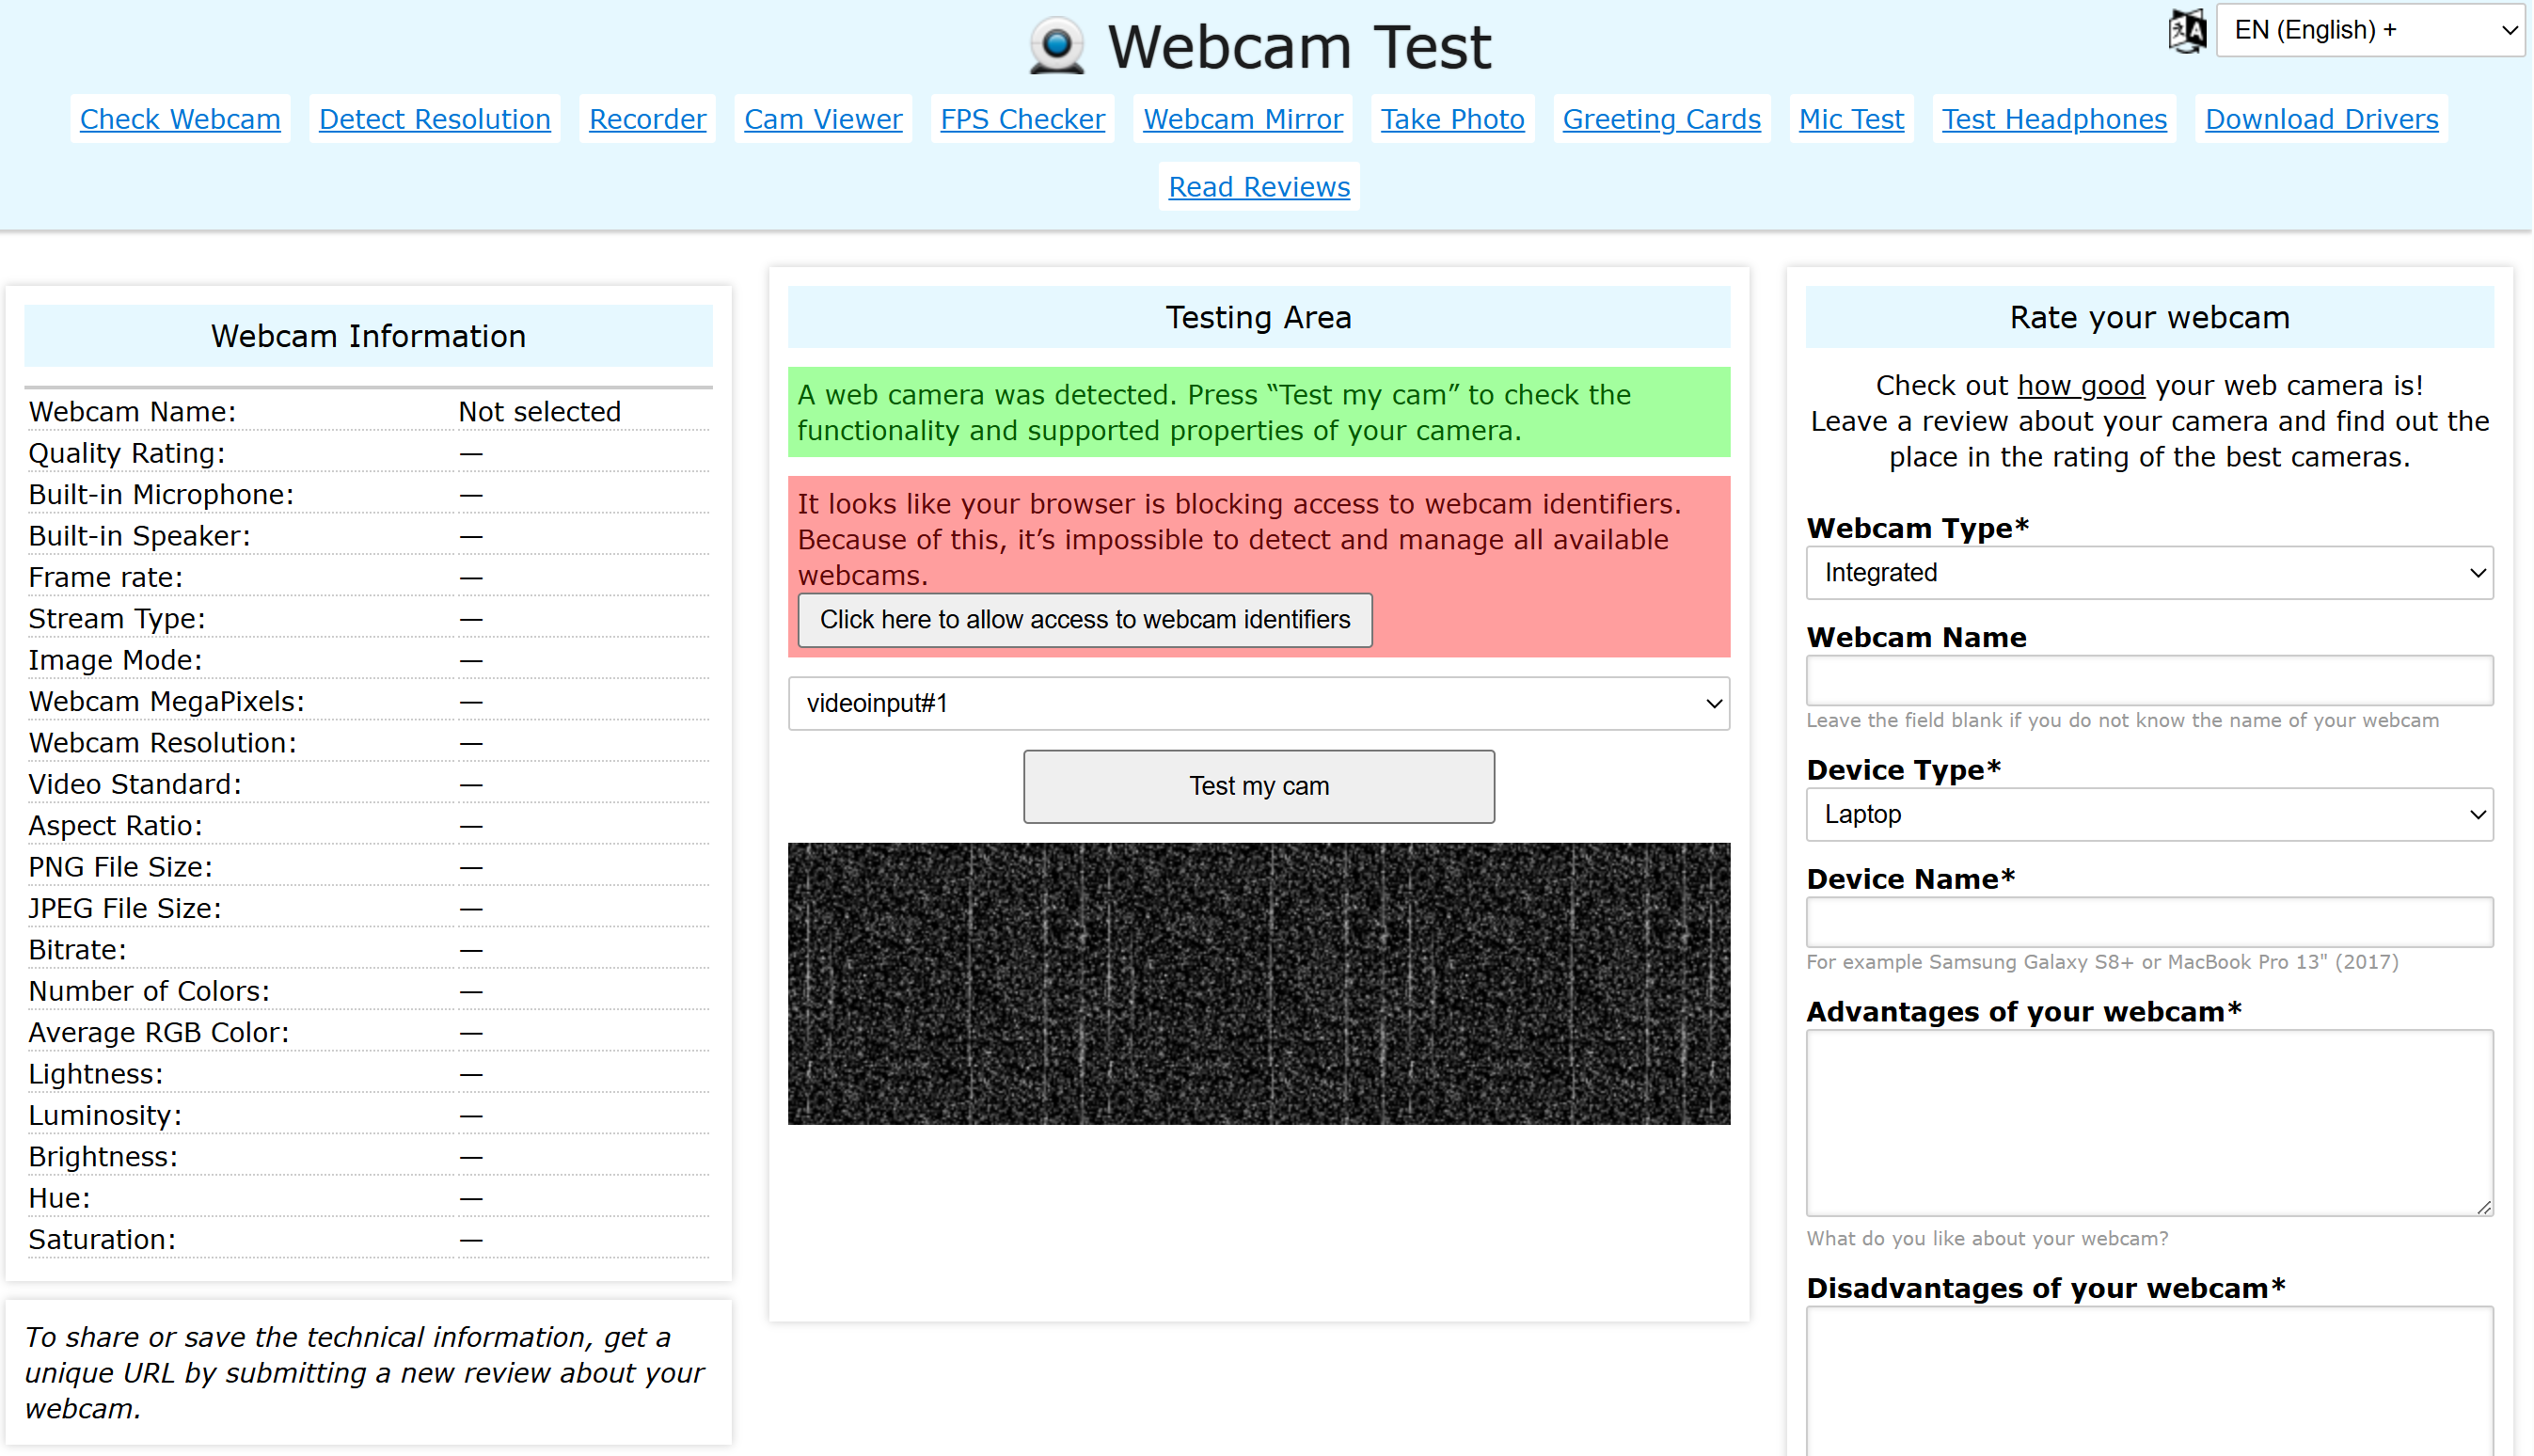This screenshot has width=2534, height=1456.
Task: Allow access to webcam identifiers button
Action: click(1084, 619)
